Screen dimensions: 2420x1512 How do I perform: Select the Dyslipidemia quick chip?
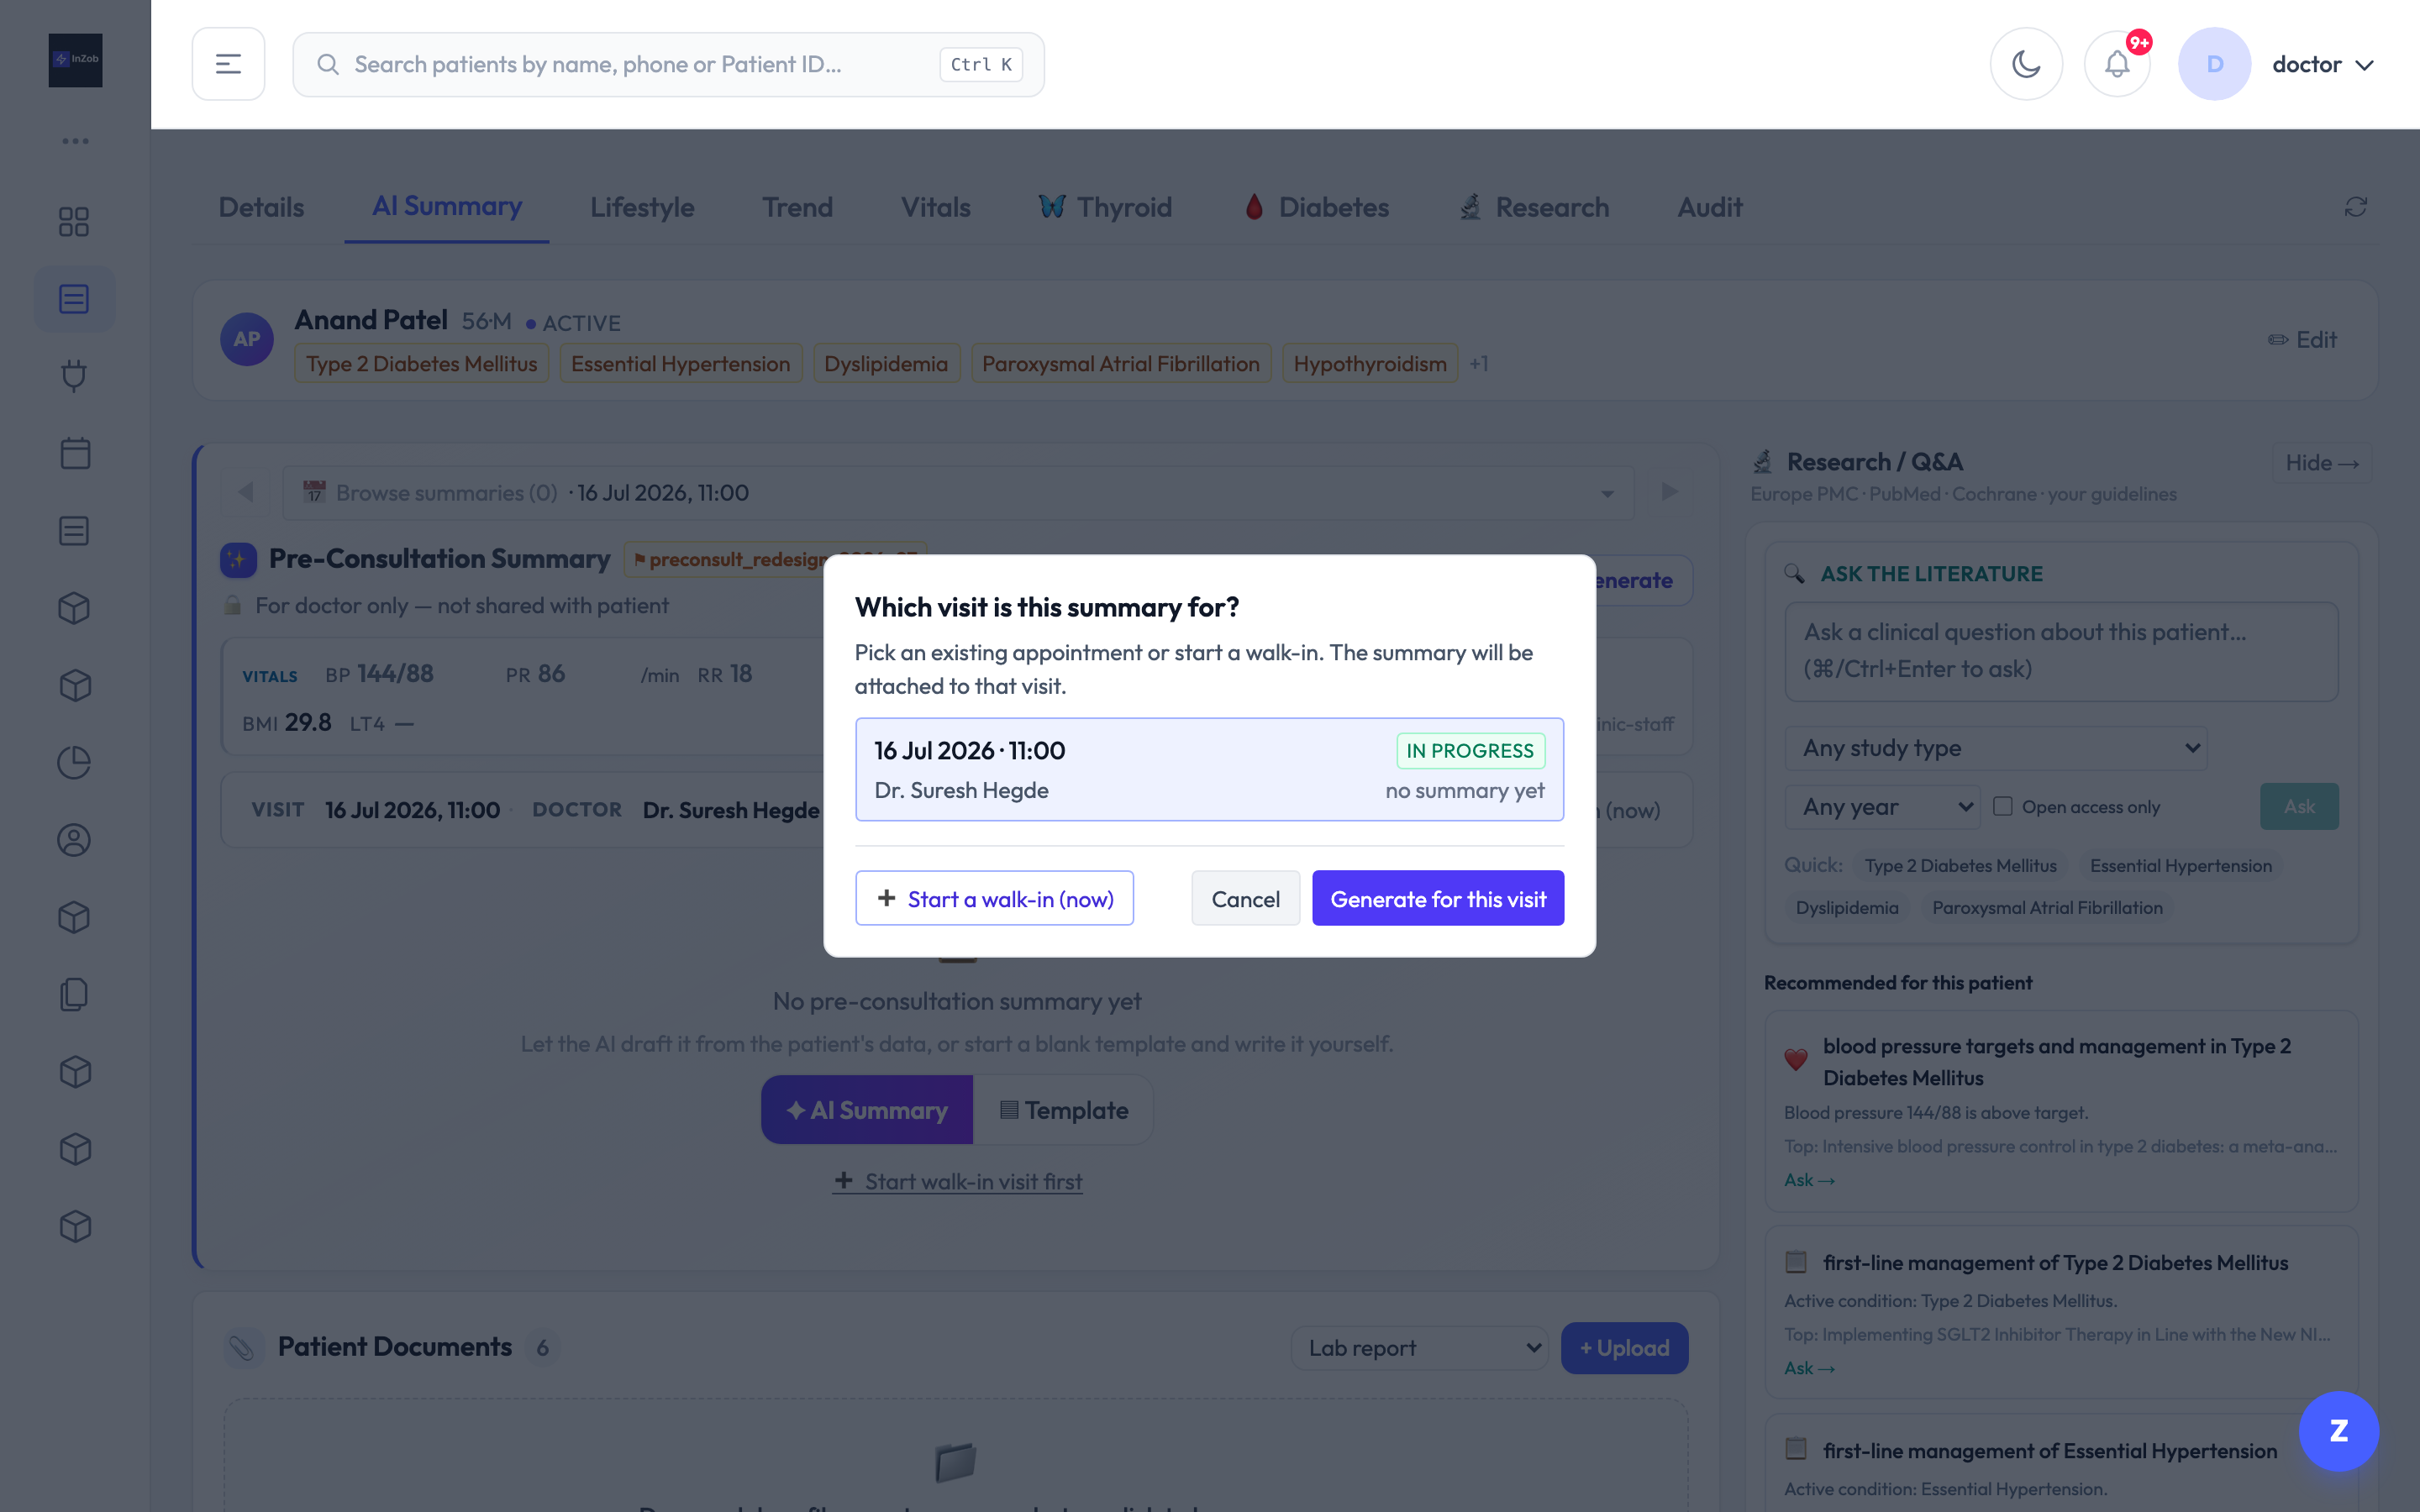coord(1846,907)
